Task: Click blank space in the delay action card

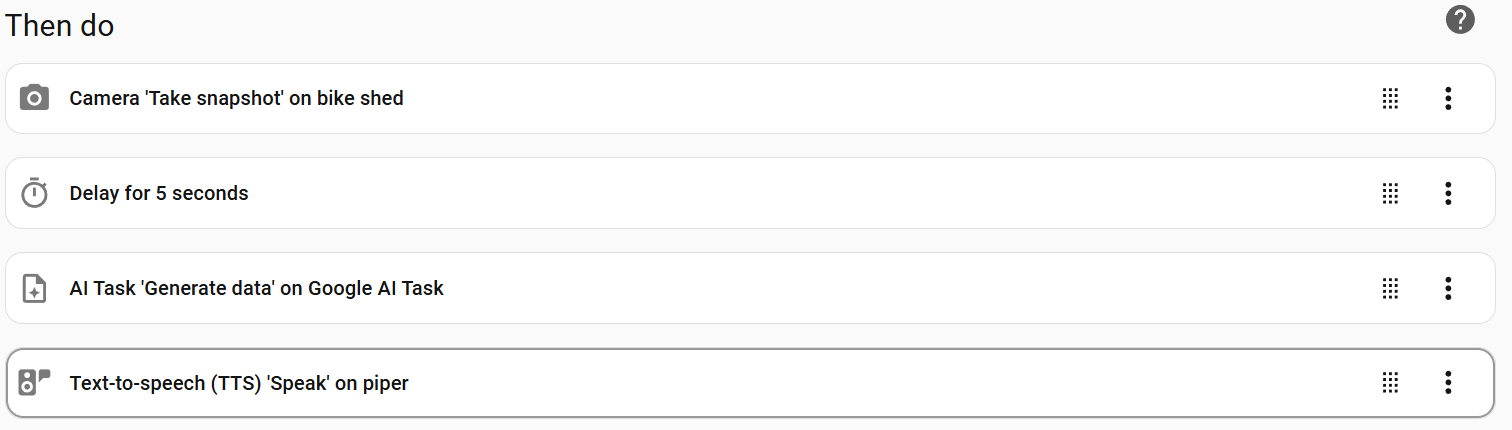Action: tap(800, 193)
